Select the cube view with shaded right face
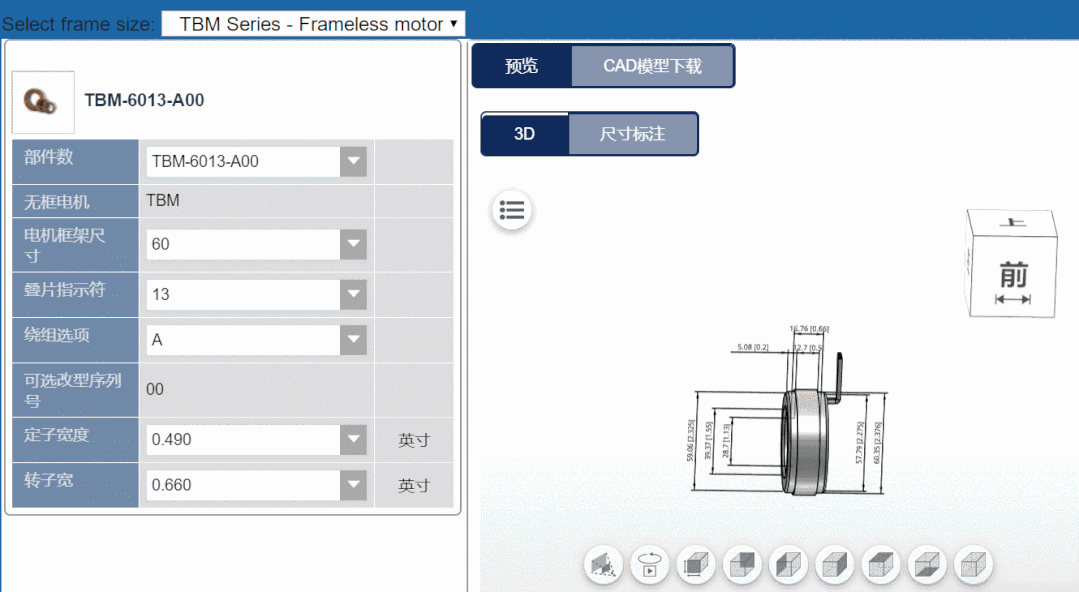This screenshot has height=592, width=1079. 835,565
